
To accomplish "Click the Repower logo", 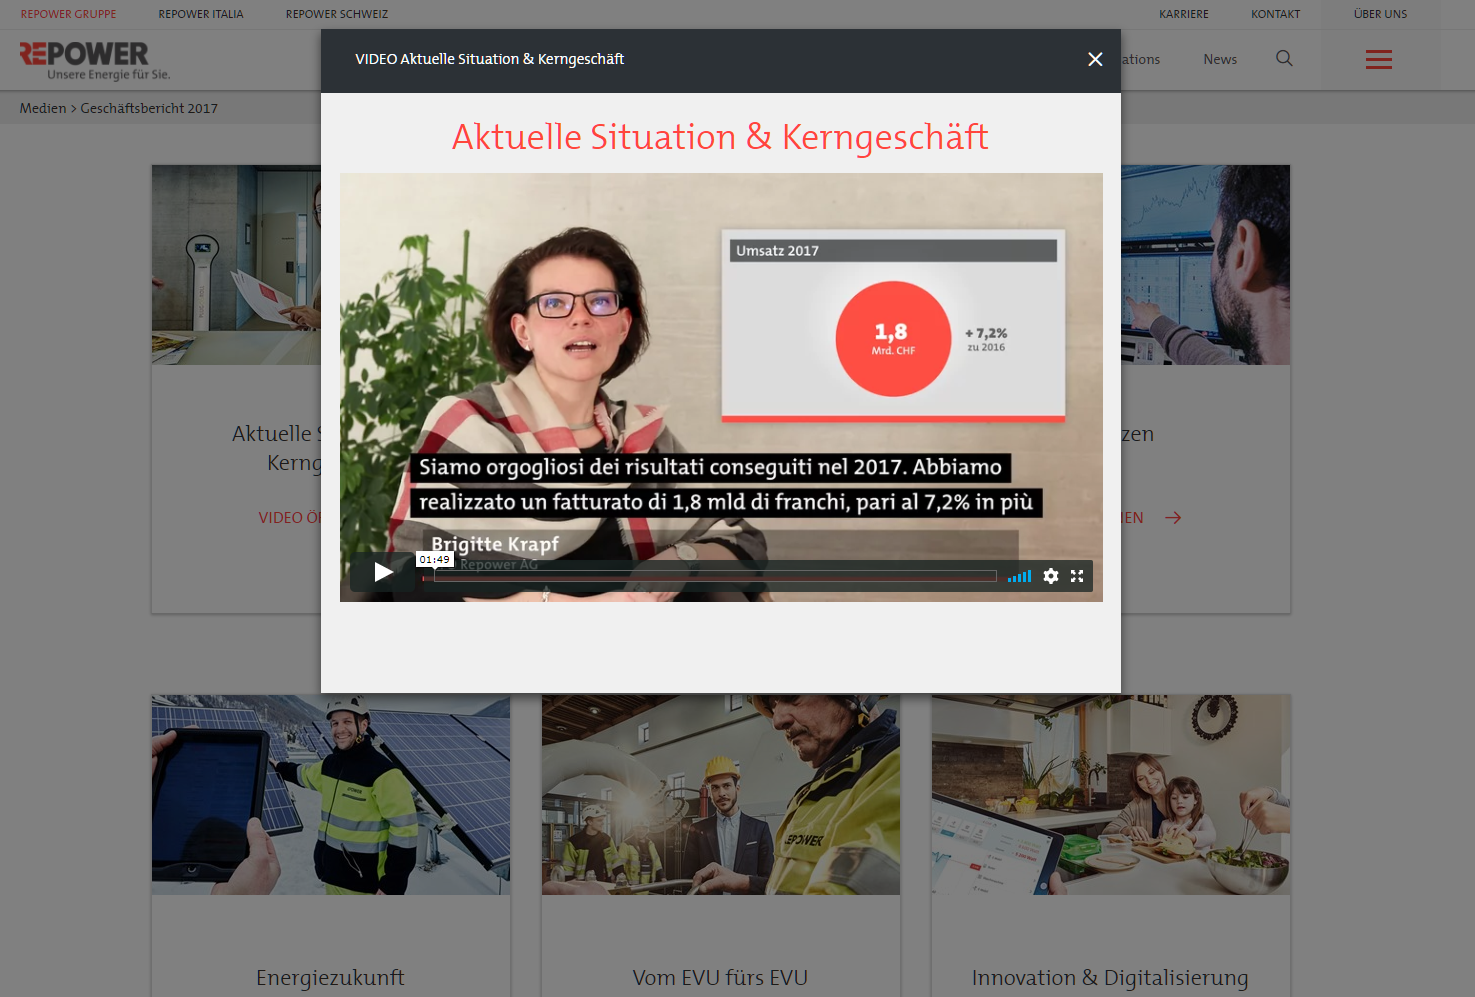I will (95, 60).
